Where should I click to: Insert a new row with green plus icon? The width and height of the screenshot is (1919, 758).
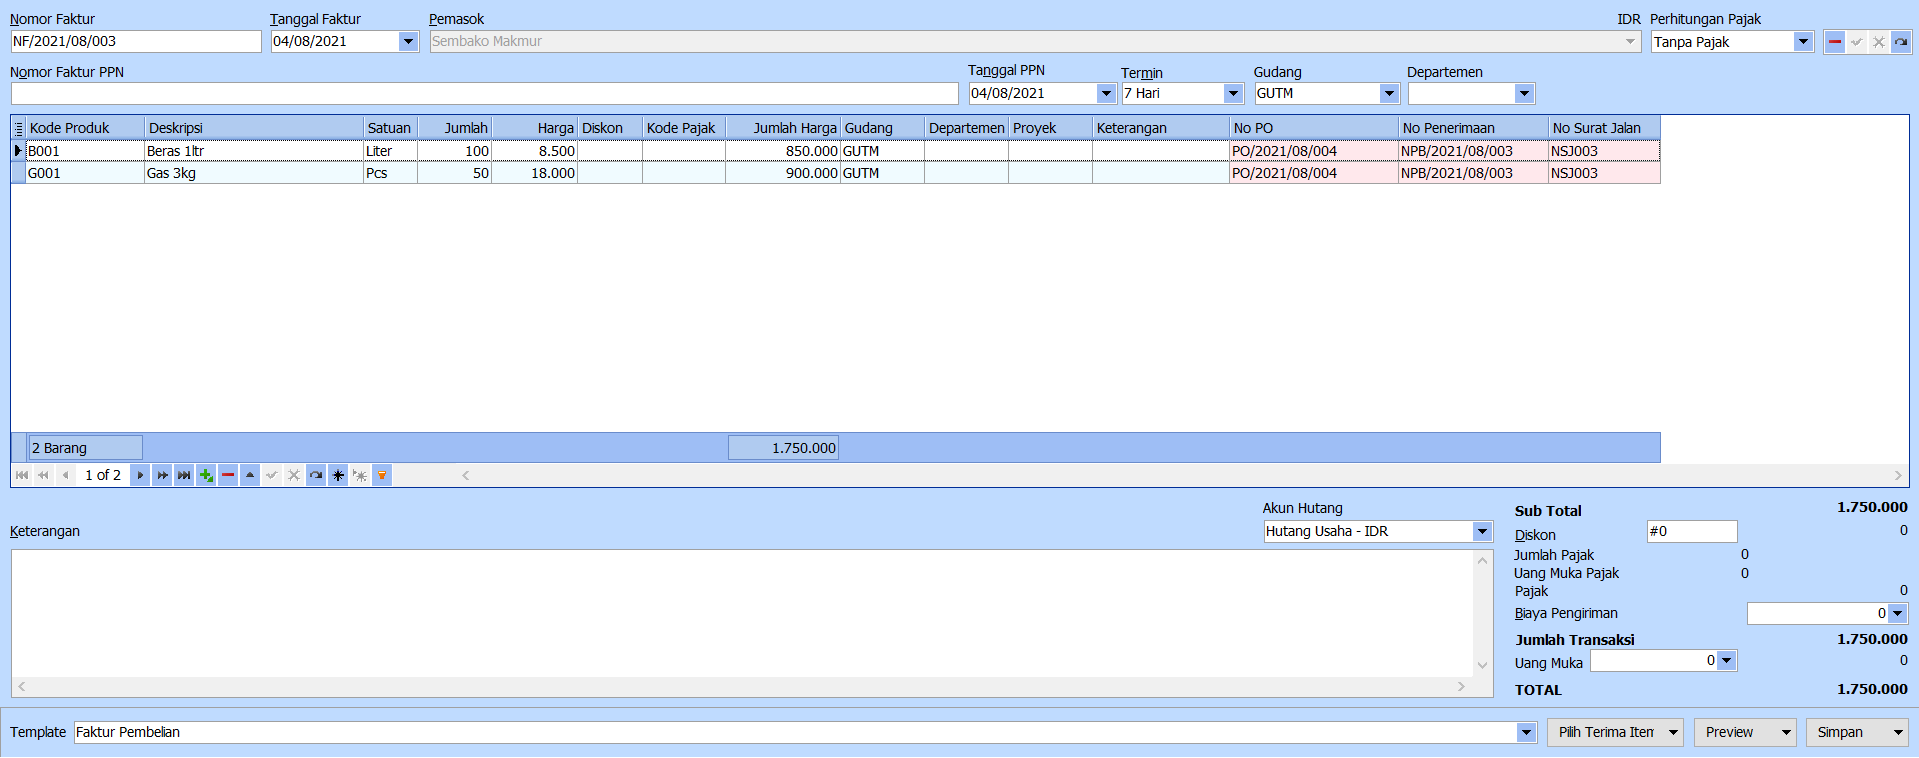[x=206, y=475]
